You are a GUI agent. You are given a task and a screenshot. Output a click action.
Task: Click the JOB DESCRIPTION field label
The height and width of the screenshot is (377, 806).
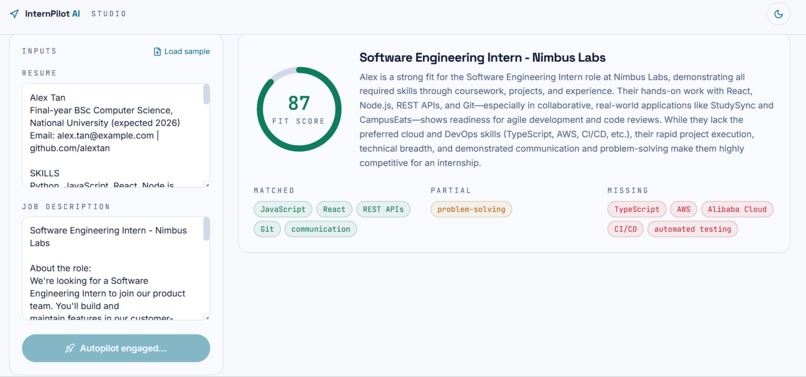(66, 207)
